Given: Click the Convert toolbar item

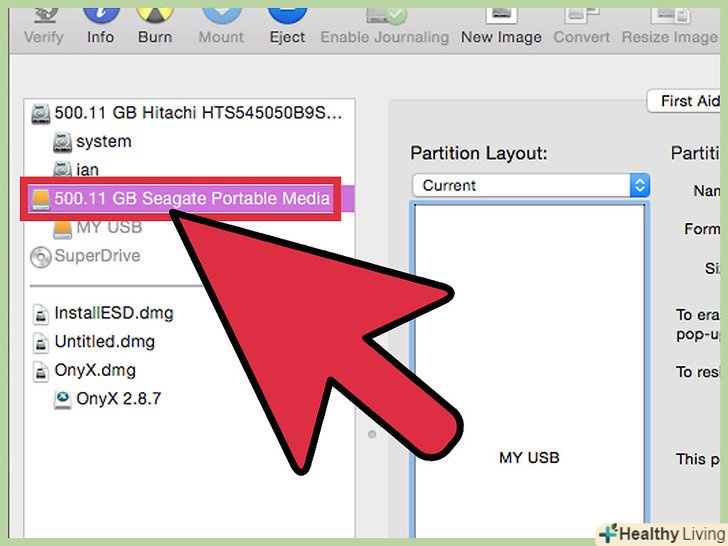Looking at the screenshot, I should [x=581, y=28].
